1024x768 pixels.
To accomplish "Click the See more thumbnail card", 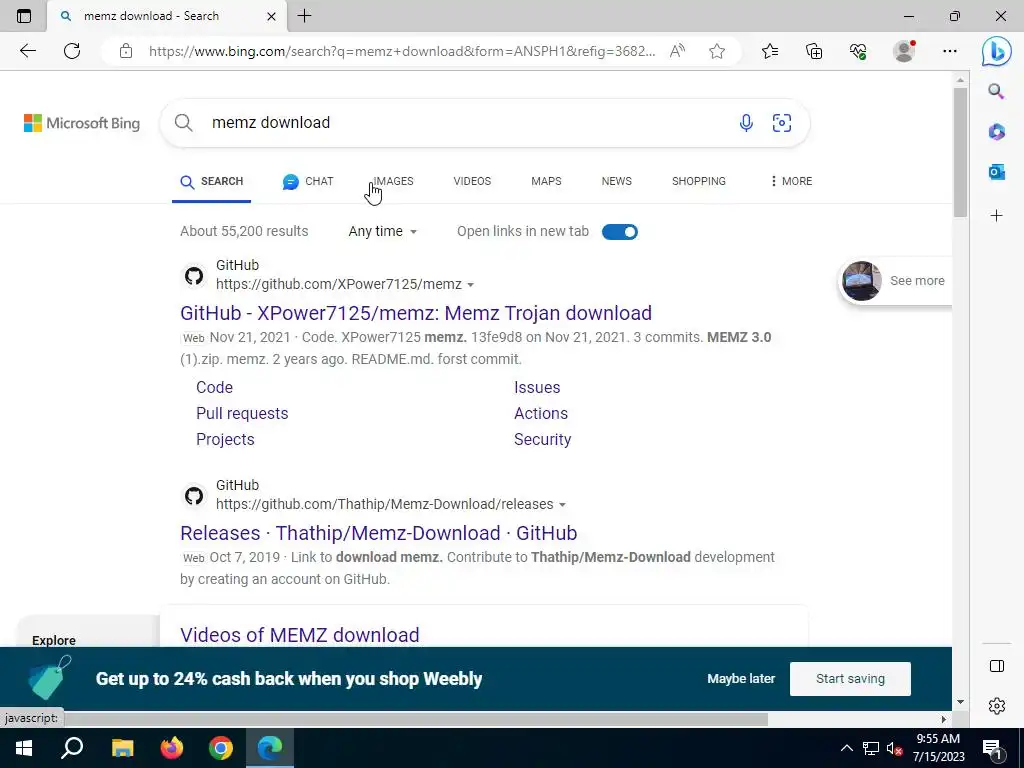I will (895, 281).
